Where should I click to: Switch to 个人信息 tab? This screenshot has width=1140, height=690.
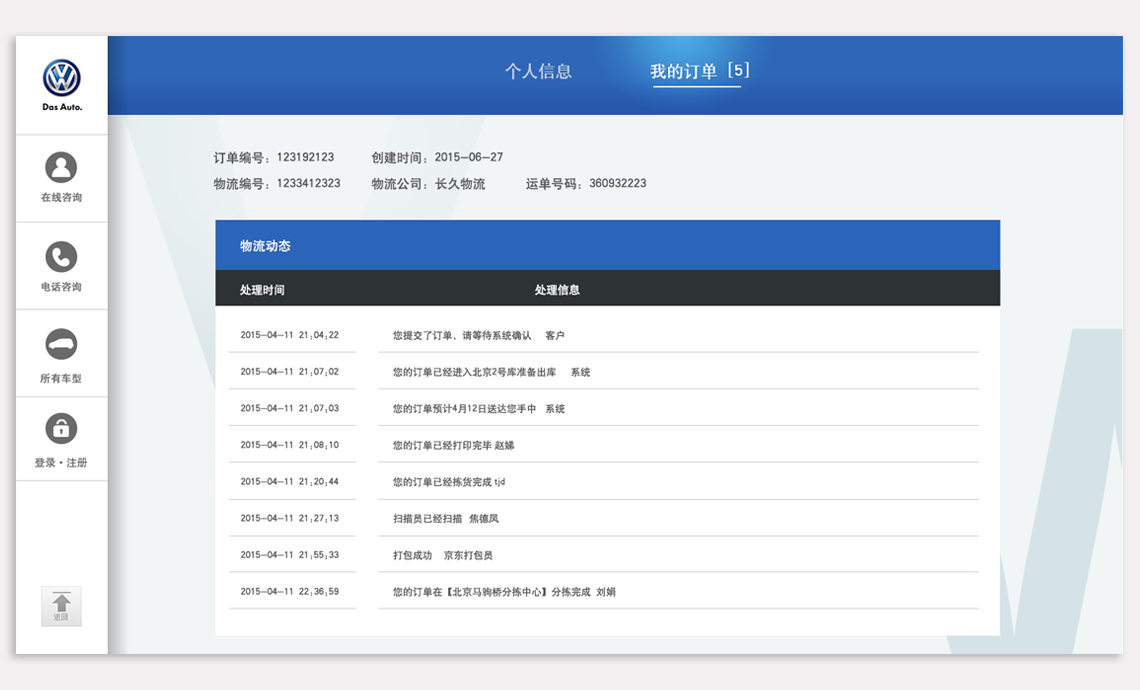click(x=538, y=72)
